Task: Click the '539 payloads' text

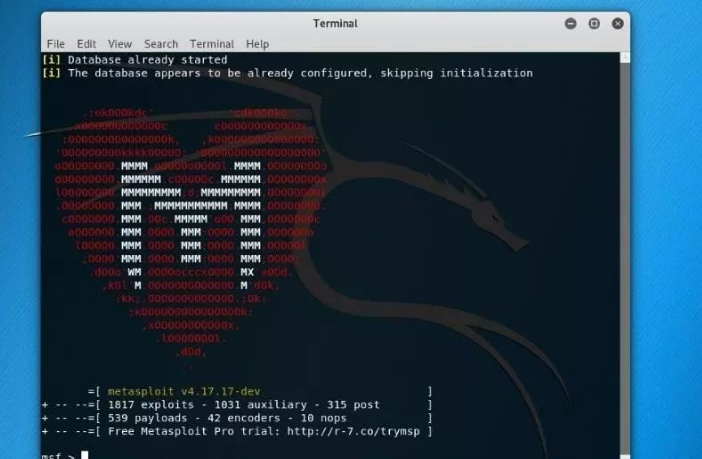Action: (x=147, y=418)
